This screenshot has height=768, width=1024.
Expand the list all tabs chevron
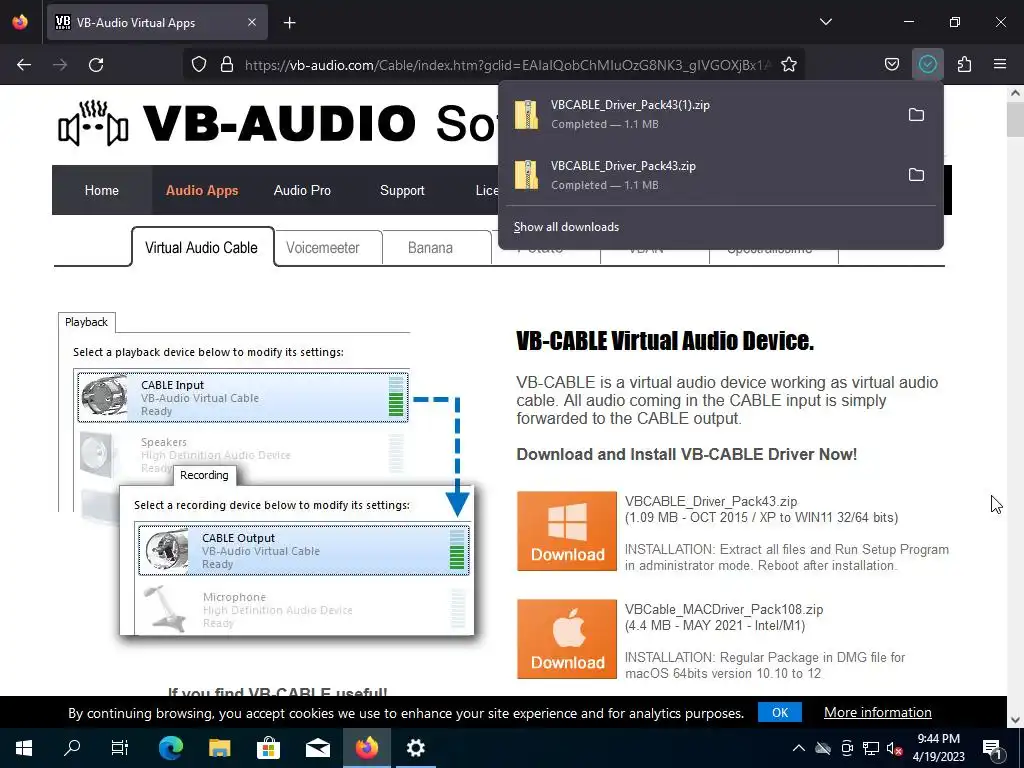click(x=825, y=22)
